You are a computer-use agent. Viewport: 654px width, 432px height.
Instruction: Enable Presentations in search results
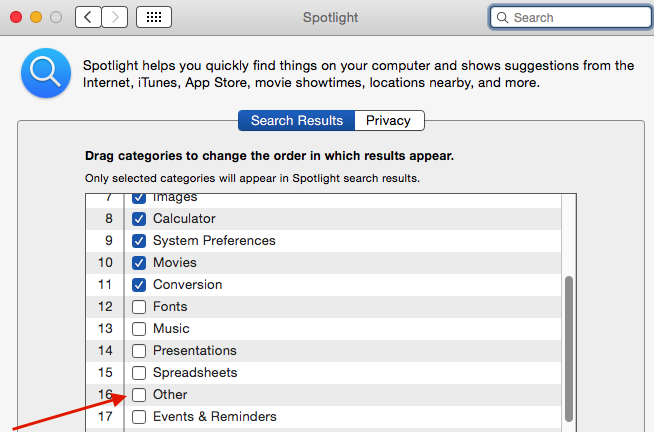(x=139, y=351)
